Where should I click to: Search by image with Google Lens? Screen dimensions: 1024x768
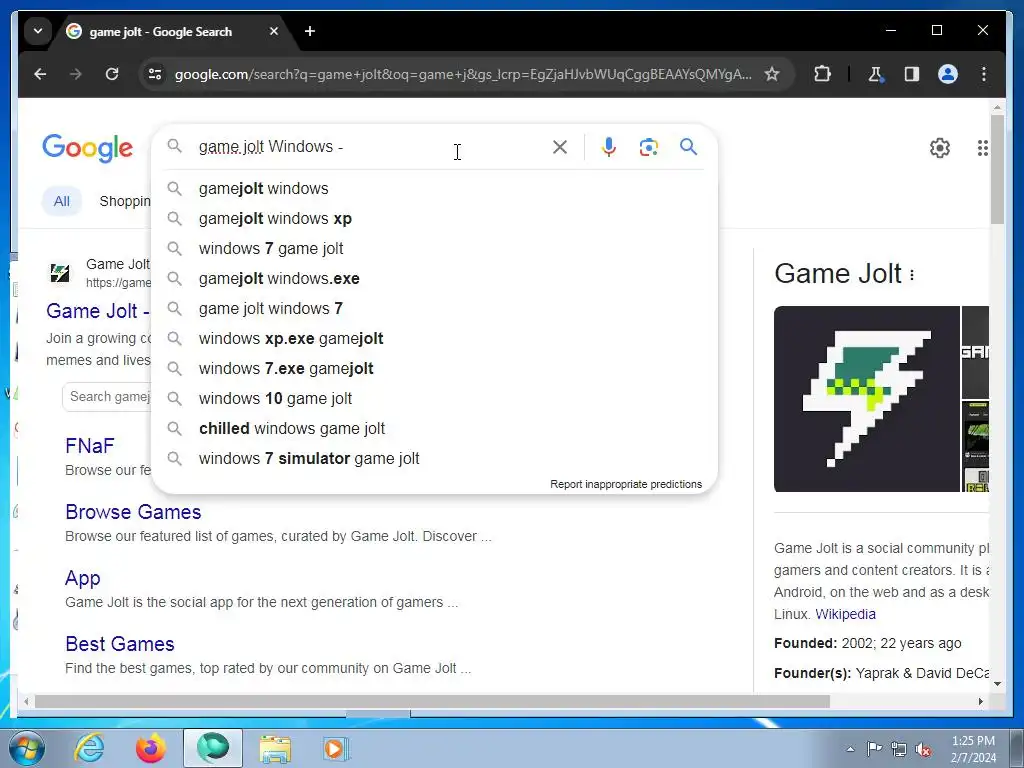click(x=648, y=147)
